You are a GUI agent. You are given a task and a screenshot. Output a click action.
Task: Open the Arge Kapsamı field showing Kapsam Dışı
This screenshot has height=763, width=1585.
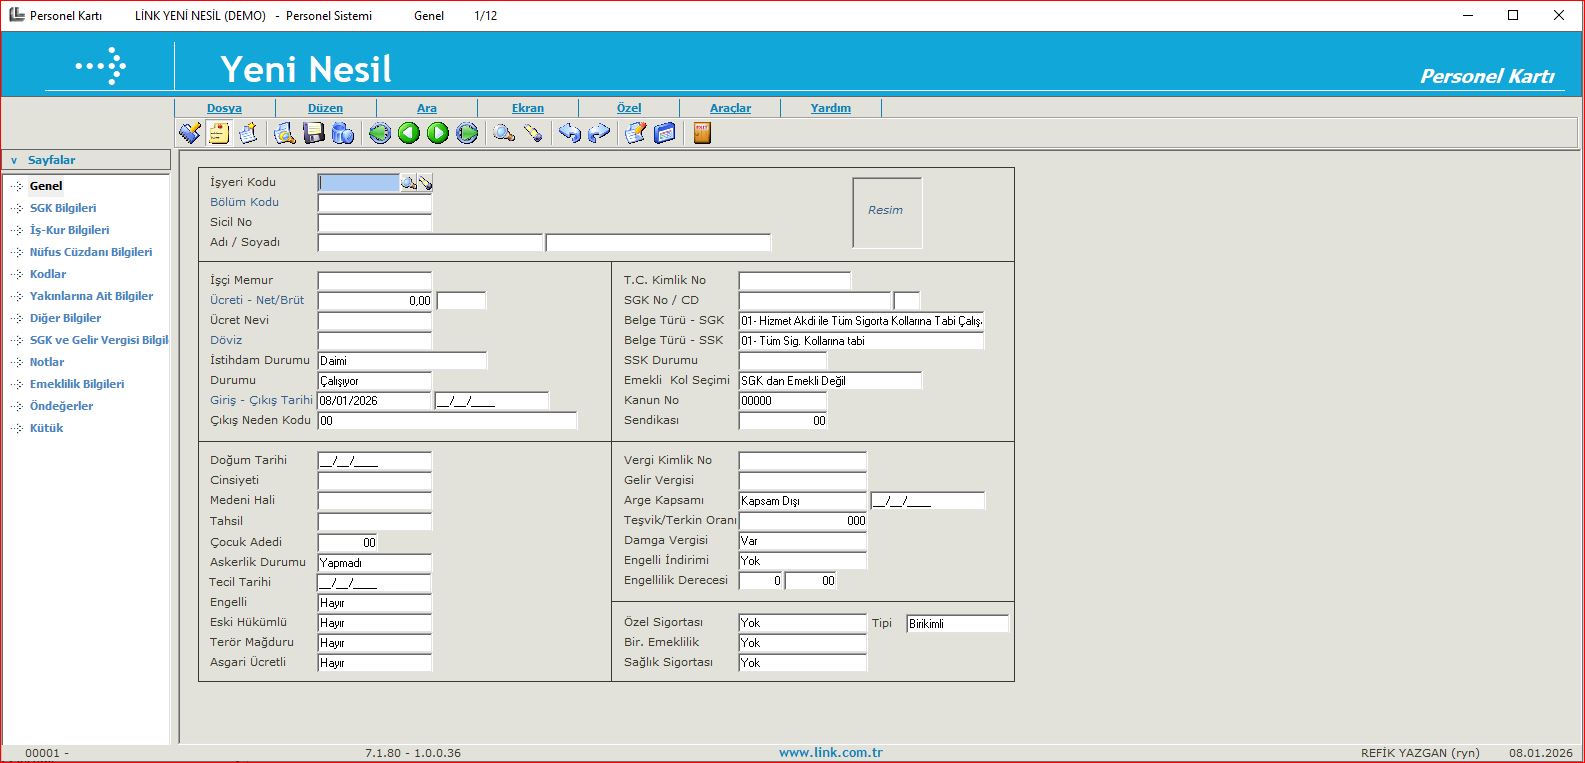[802, 501]
